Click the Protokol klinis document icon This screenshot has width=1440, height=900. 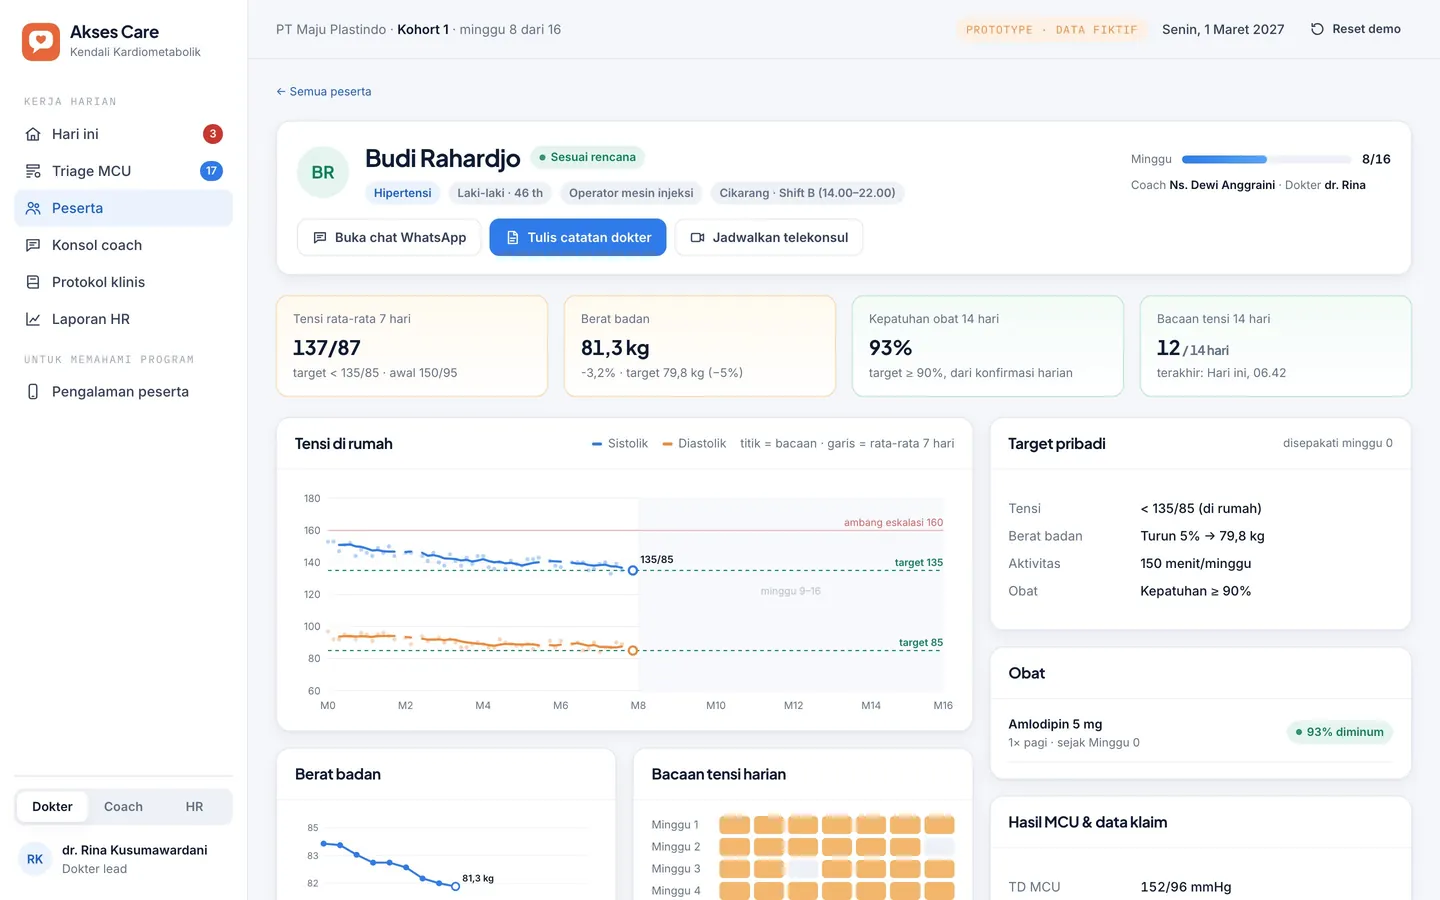tap(33, 282)
